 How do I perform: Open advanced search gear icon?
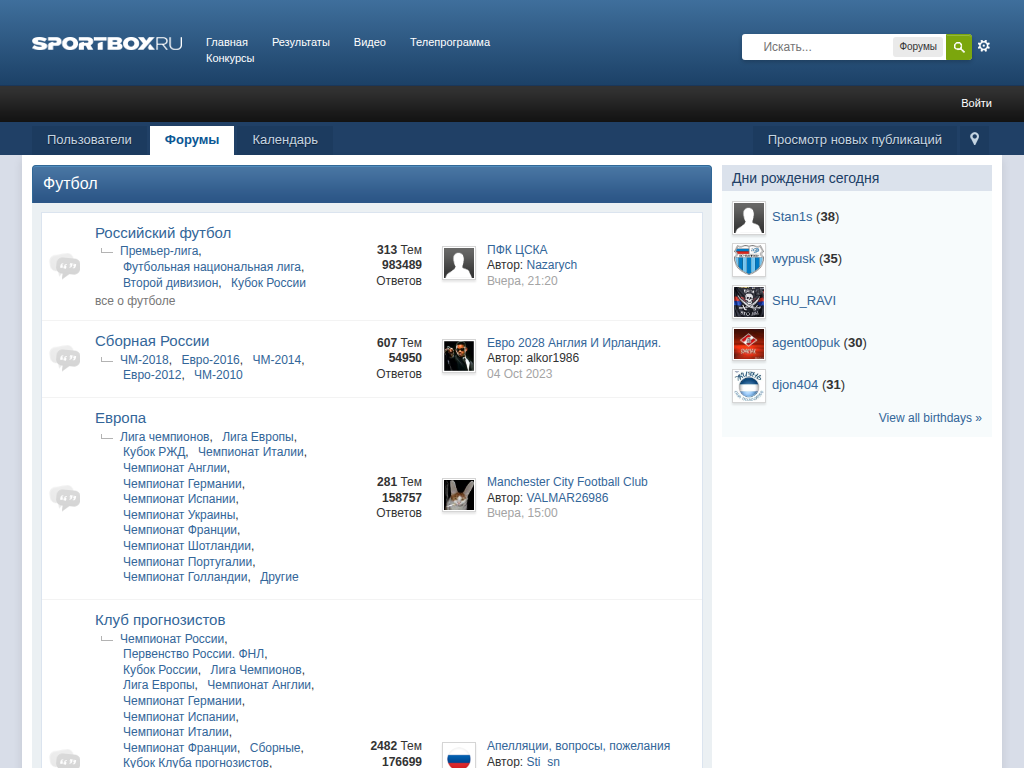(984, 46)
